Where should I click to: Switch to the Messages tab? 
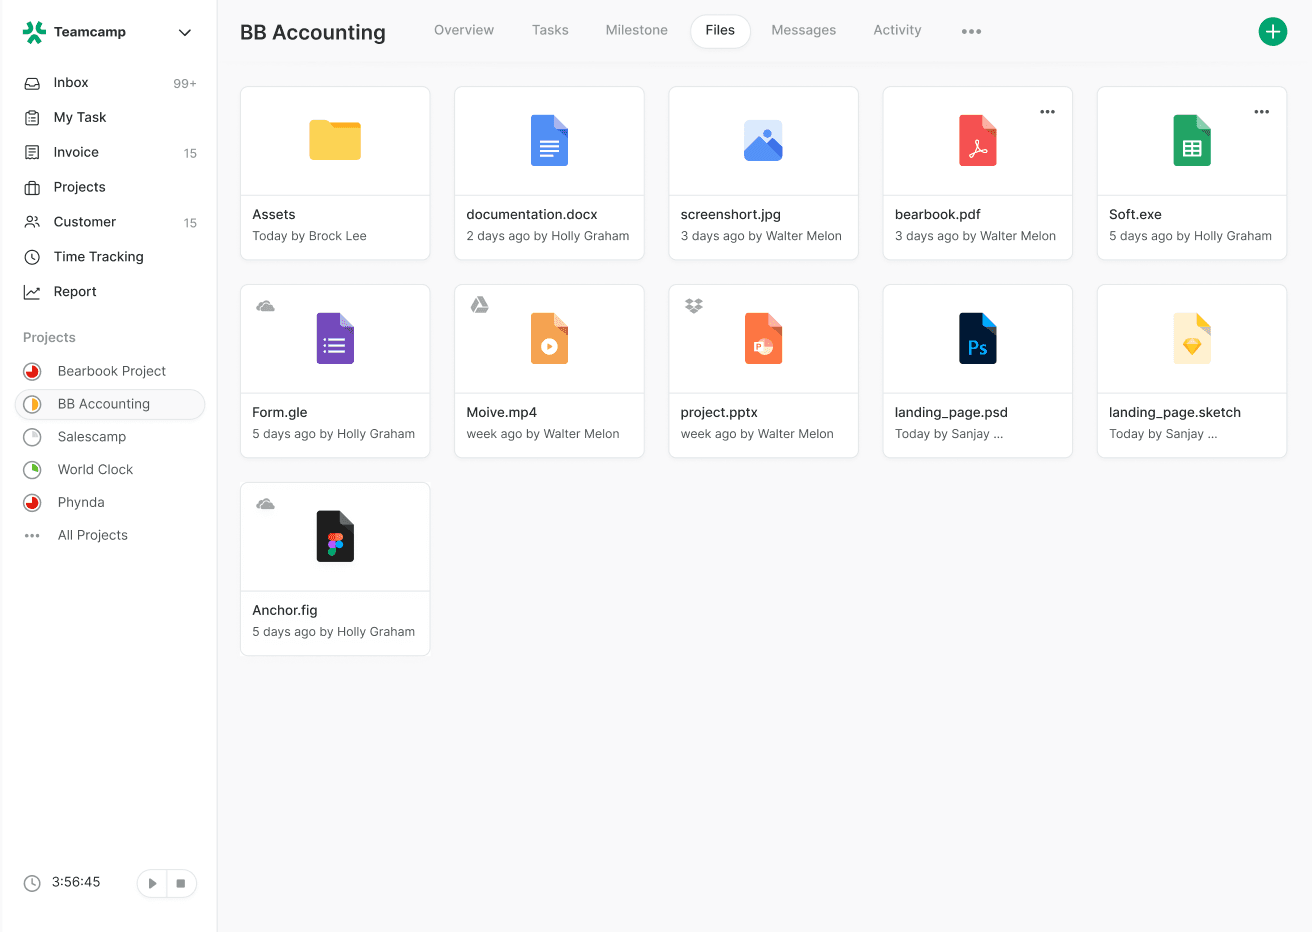[803, 30]
